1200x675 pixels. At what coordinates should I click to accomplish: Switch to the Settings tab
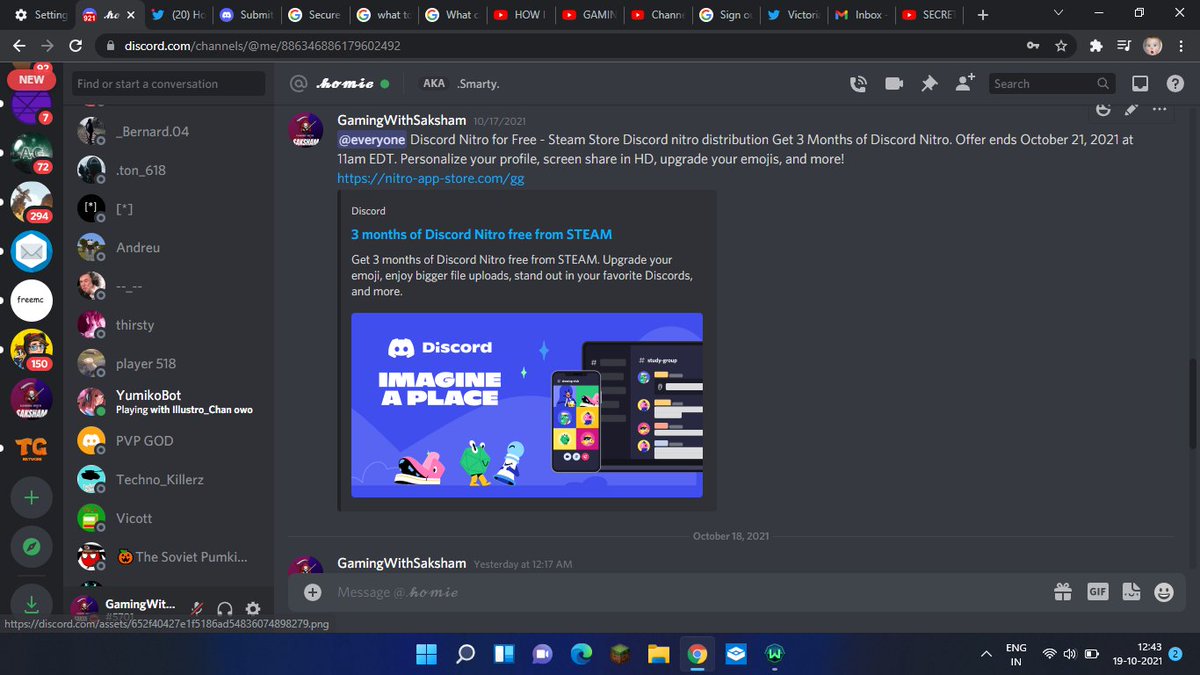(x=41, y=15)
